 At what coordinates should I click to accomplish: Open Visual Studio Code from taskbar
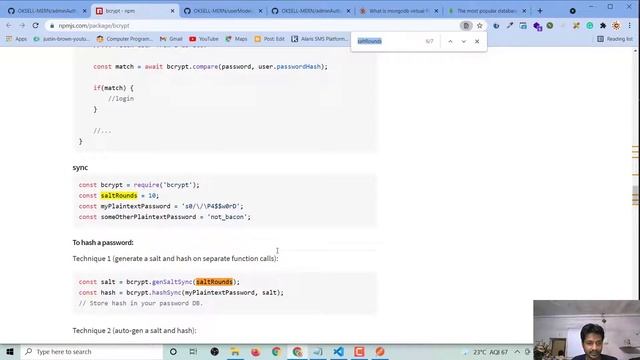(x=338, y=351)
